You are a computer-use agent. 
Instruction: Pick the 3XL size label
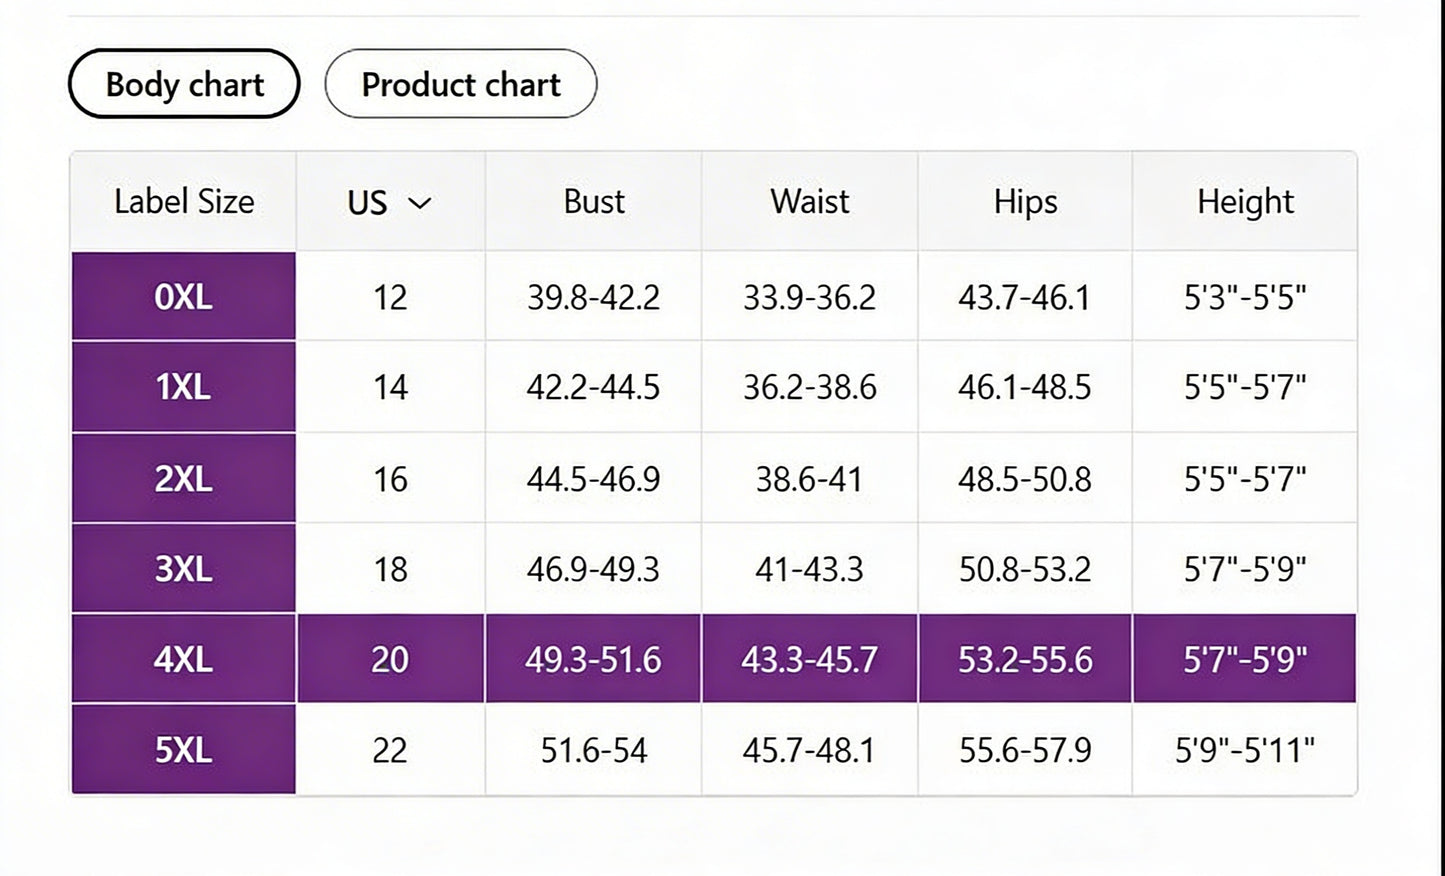tap(184, 569)
